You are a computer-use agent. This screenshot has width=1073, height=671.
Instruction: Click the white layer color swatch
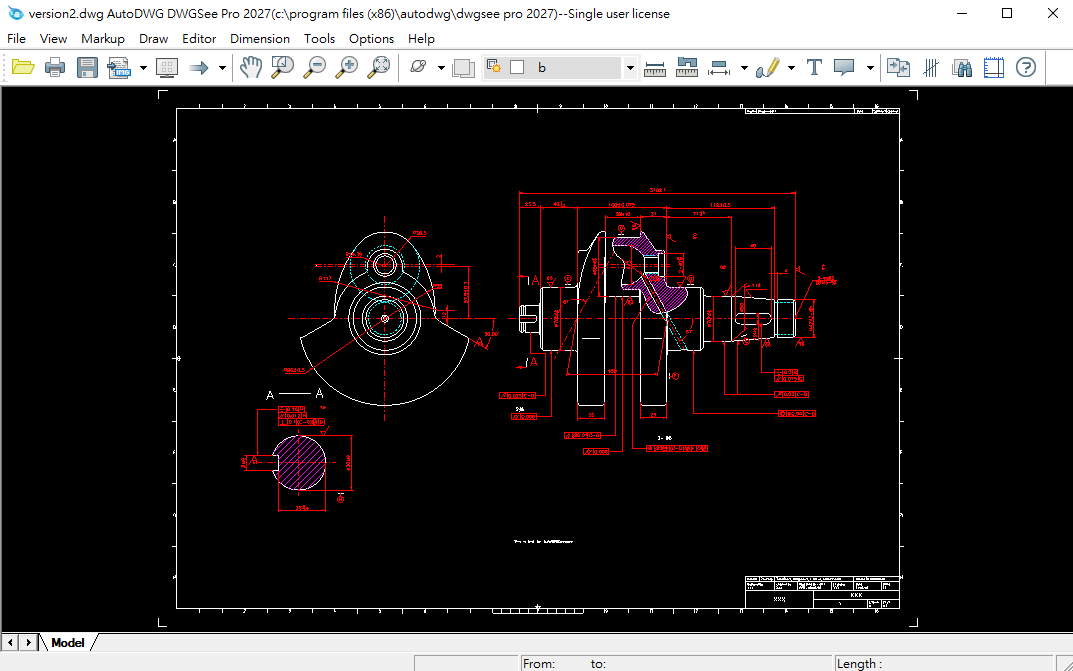coord(517,68)
